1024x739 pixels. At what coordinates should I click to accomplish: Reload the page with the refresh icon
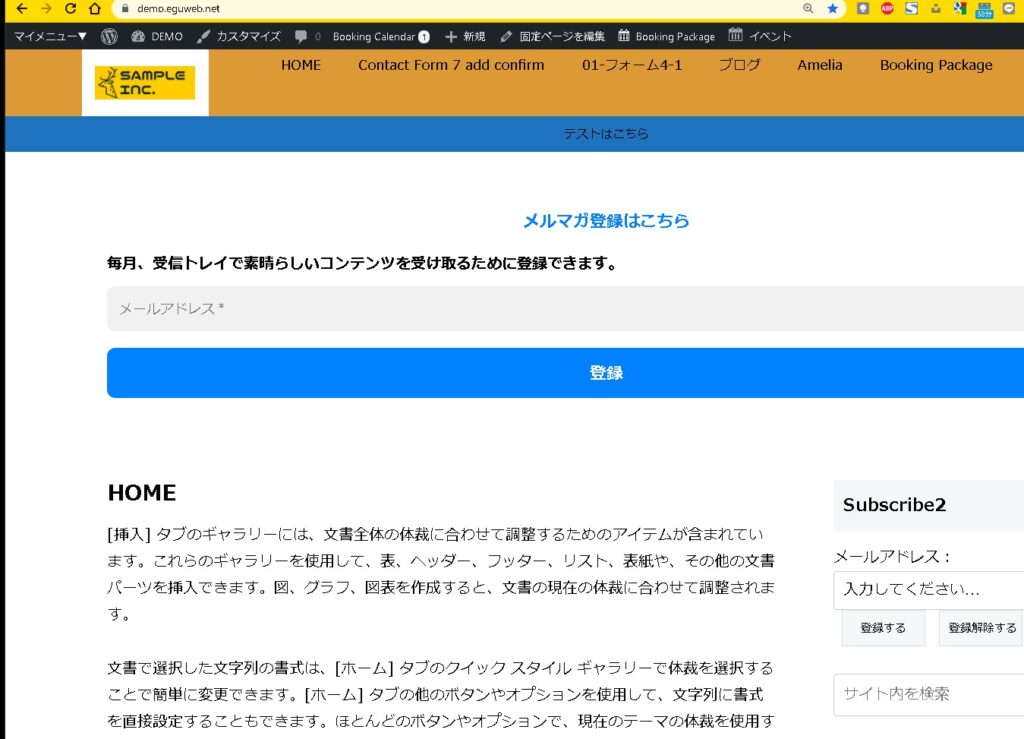click(70, 9)
